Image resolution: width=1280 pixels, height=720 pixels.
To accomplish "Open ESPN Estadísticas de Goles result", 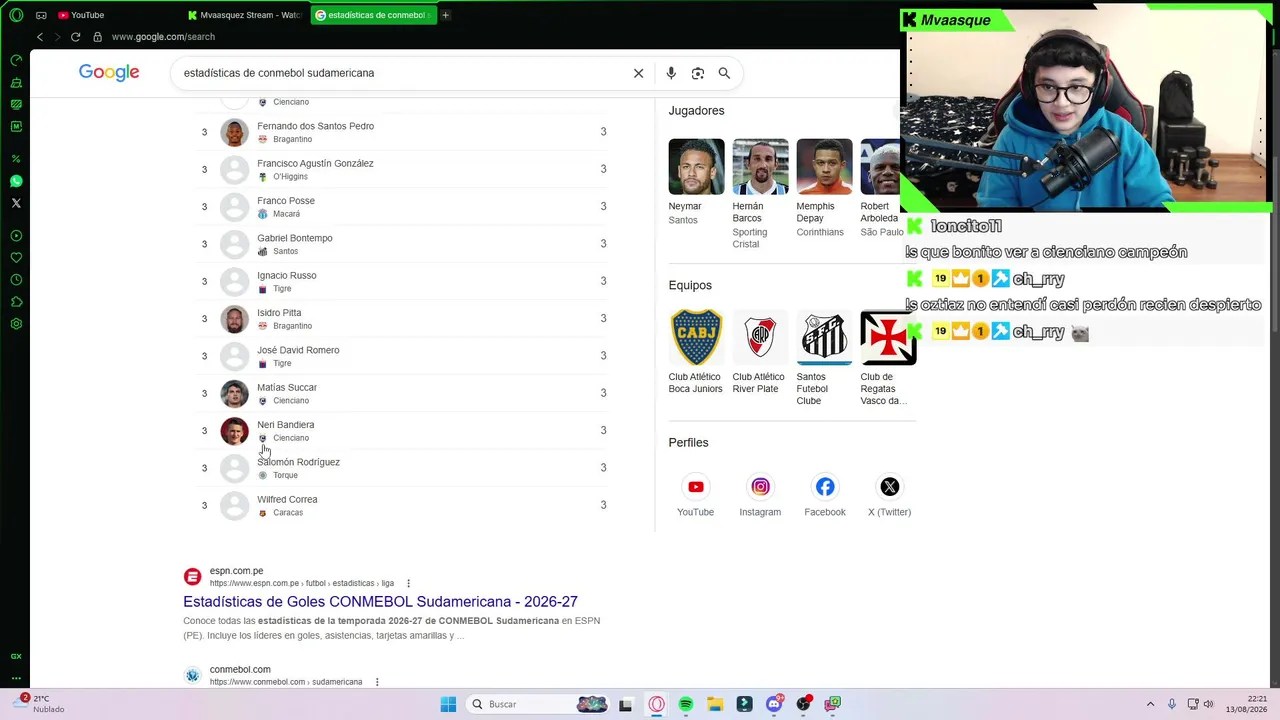I will click(380, 602).
